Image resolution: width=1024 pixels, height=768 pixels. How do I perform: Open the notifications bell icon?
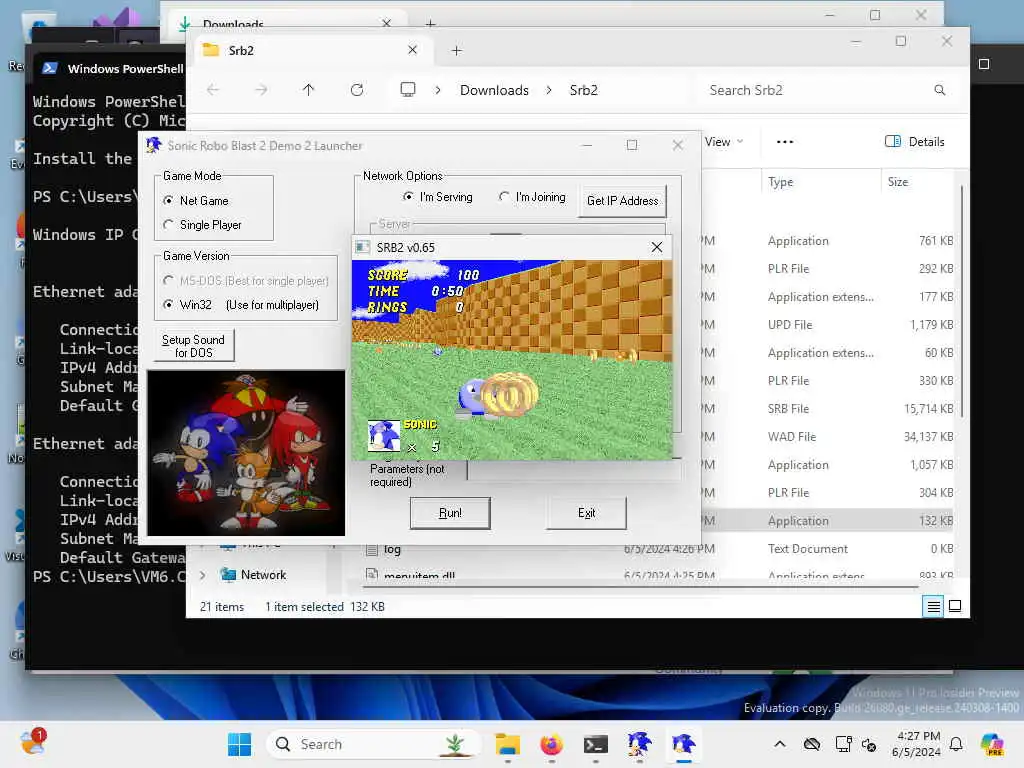[x=956, y=744]
